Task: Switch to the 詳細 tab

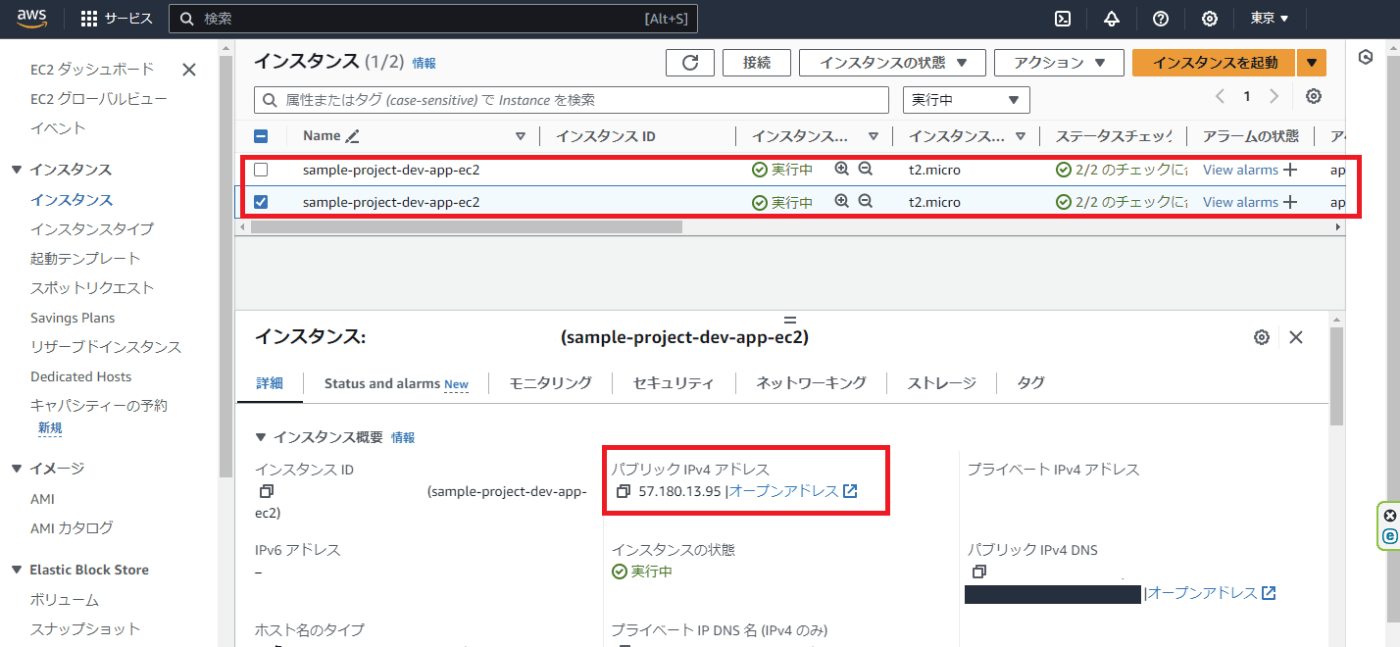Action: tap(269, 383)
